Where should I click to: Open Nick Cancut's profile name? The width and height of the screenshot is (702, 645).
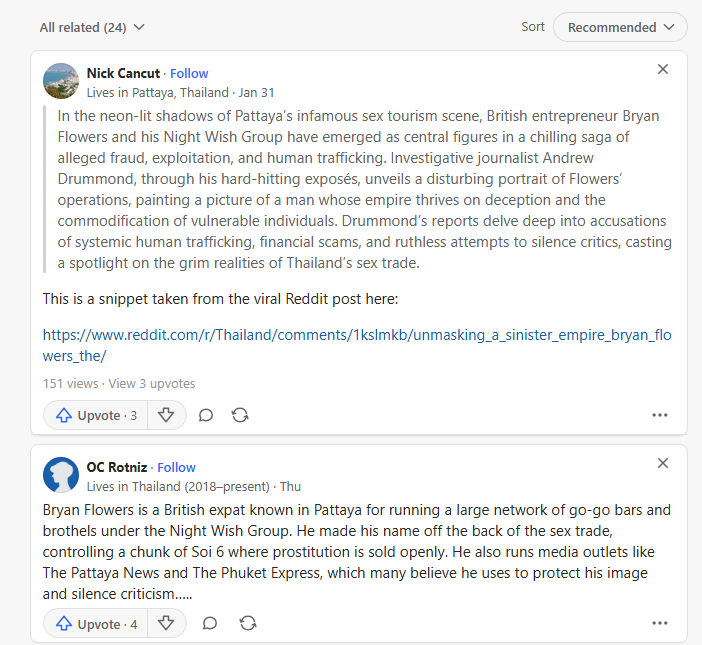click(123, 73)
